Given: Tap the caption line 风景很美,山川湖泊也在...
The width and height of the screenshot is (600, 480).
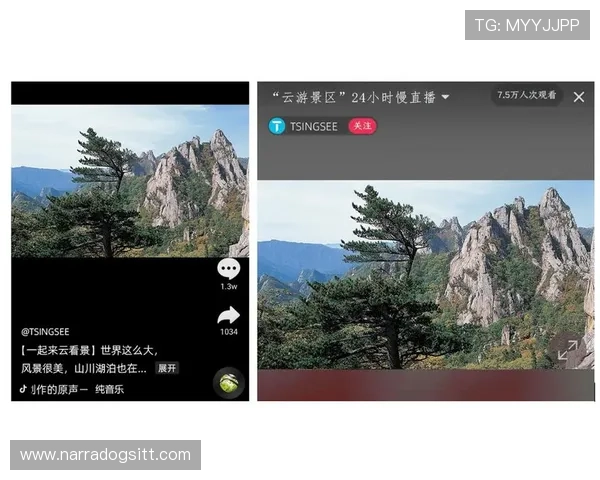Looking at the screenshot, I should click(x=83, y=368).
